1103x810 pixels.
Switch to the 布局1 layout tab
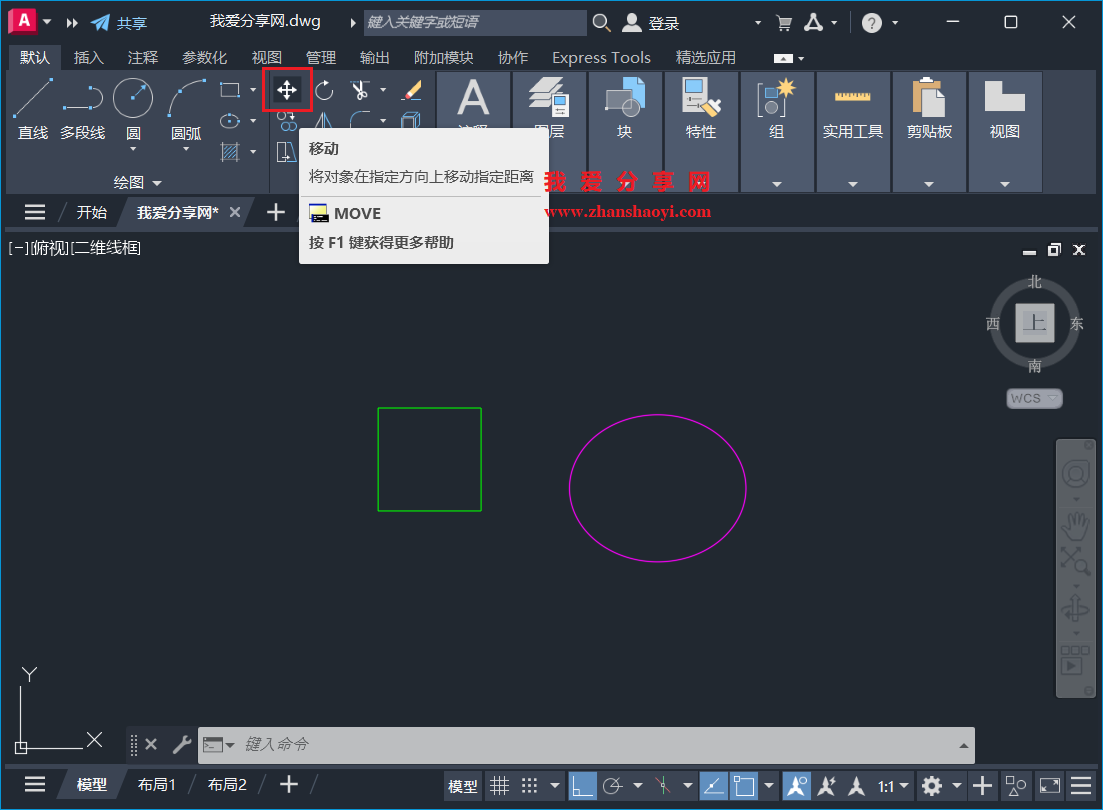[x=156, y=785]
